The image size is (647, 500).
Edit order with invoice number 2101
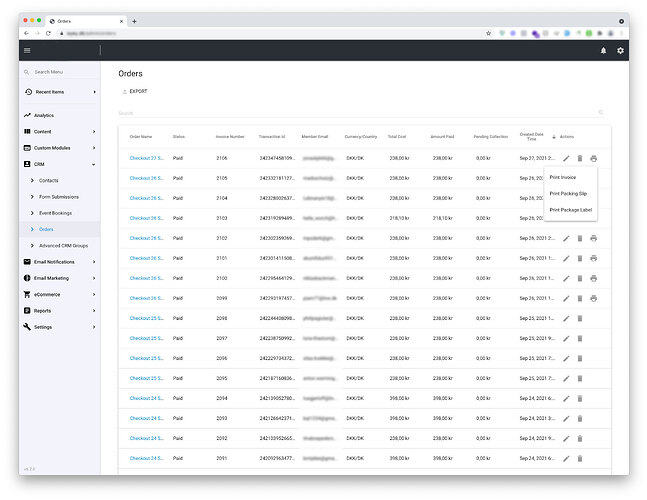[566, 258]
